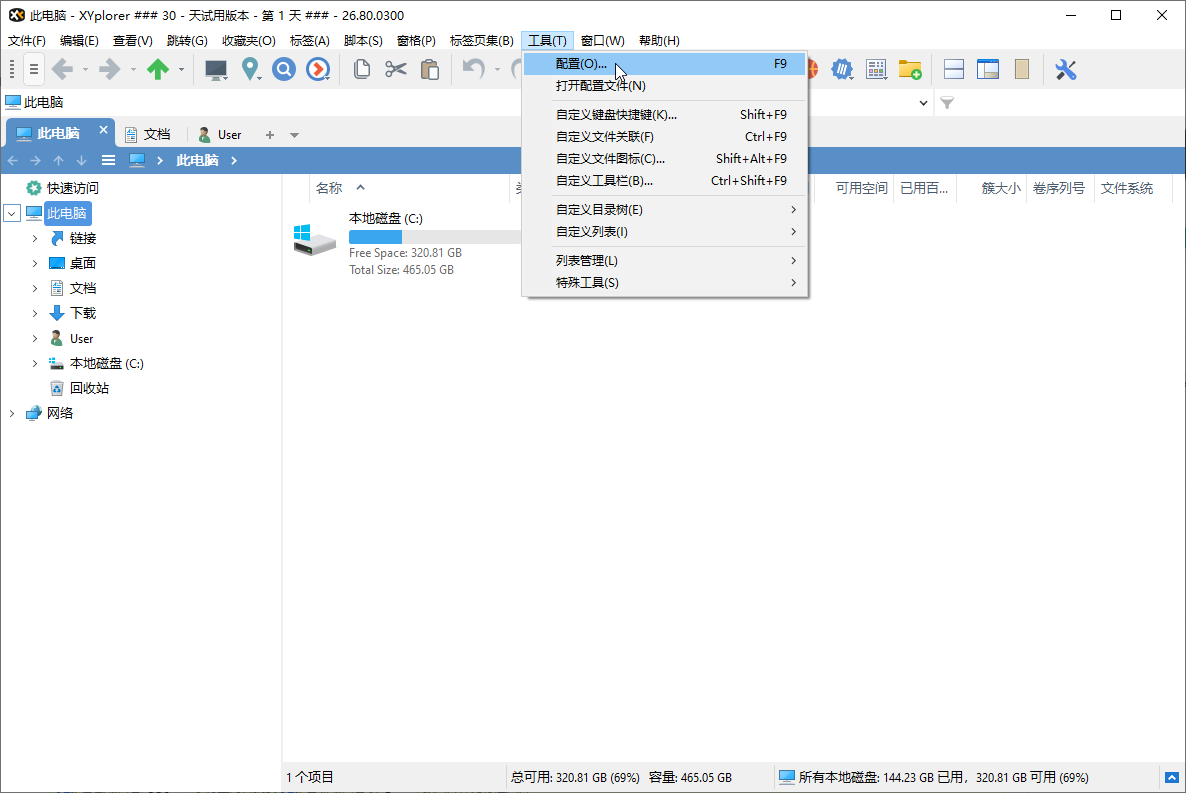This screenshot has height=793, width=1186.
Task: Click the filter funnel icon
Action: pos(947,102)
